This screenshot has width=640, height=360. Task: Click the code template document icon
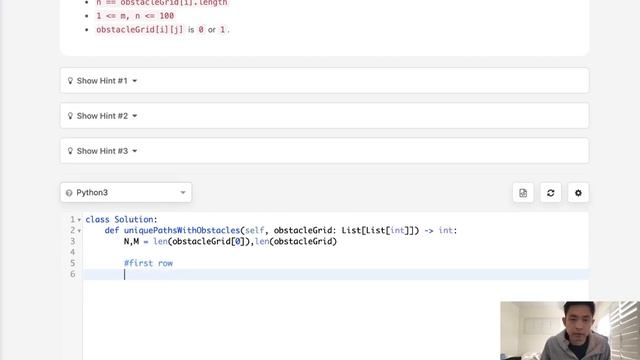[x=523, y=193]
